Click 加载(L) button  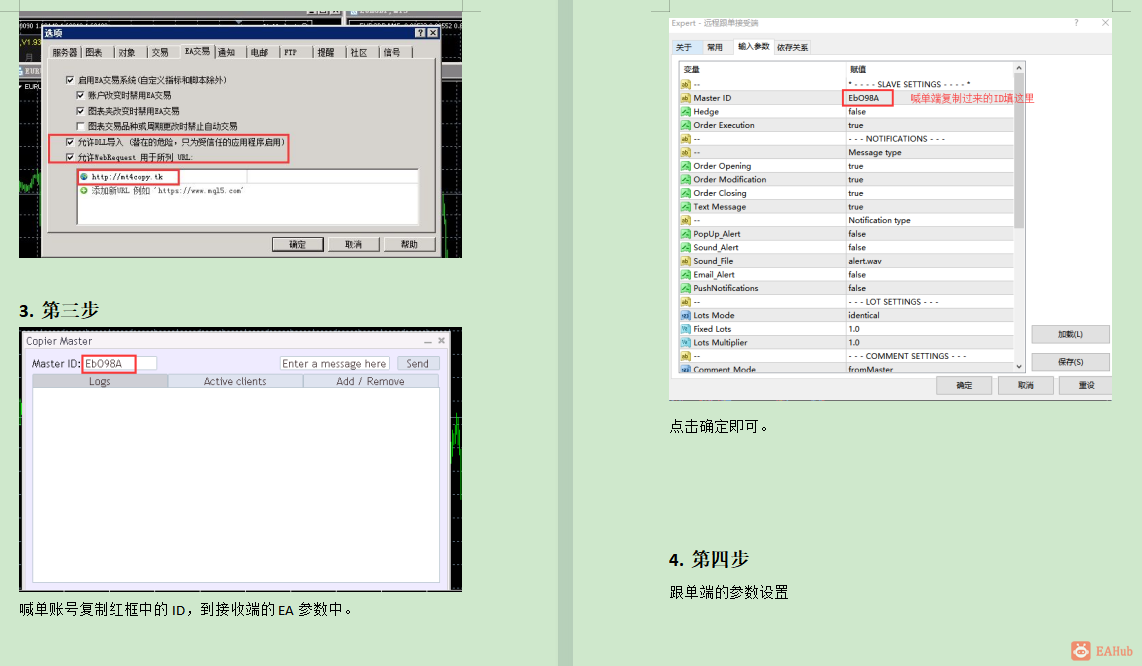[x=1071, y=334]
